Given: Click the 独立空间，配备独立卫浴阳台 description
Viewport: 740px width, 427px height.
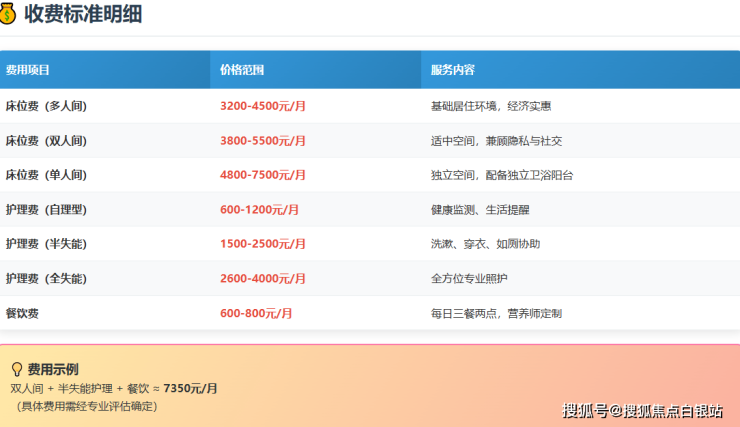Looking at the screenshot, I should (x=502, y=175).
